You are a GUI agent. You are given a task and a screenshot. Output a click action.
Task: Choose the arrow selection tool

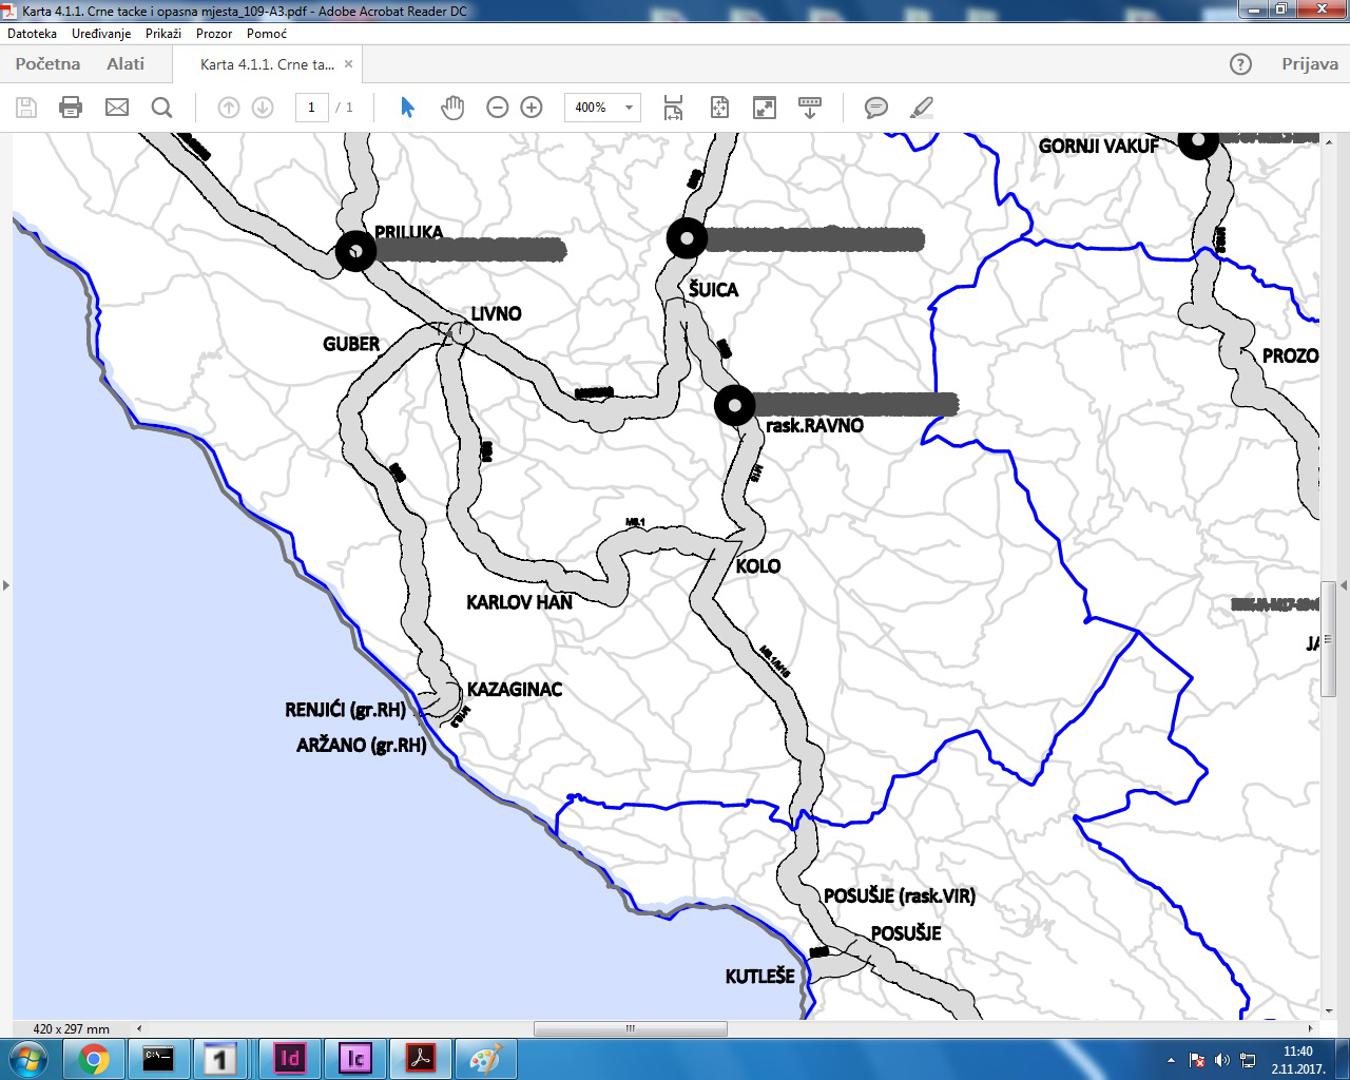407,107
